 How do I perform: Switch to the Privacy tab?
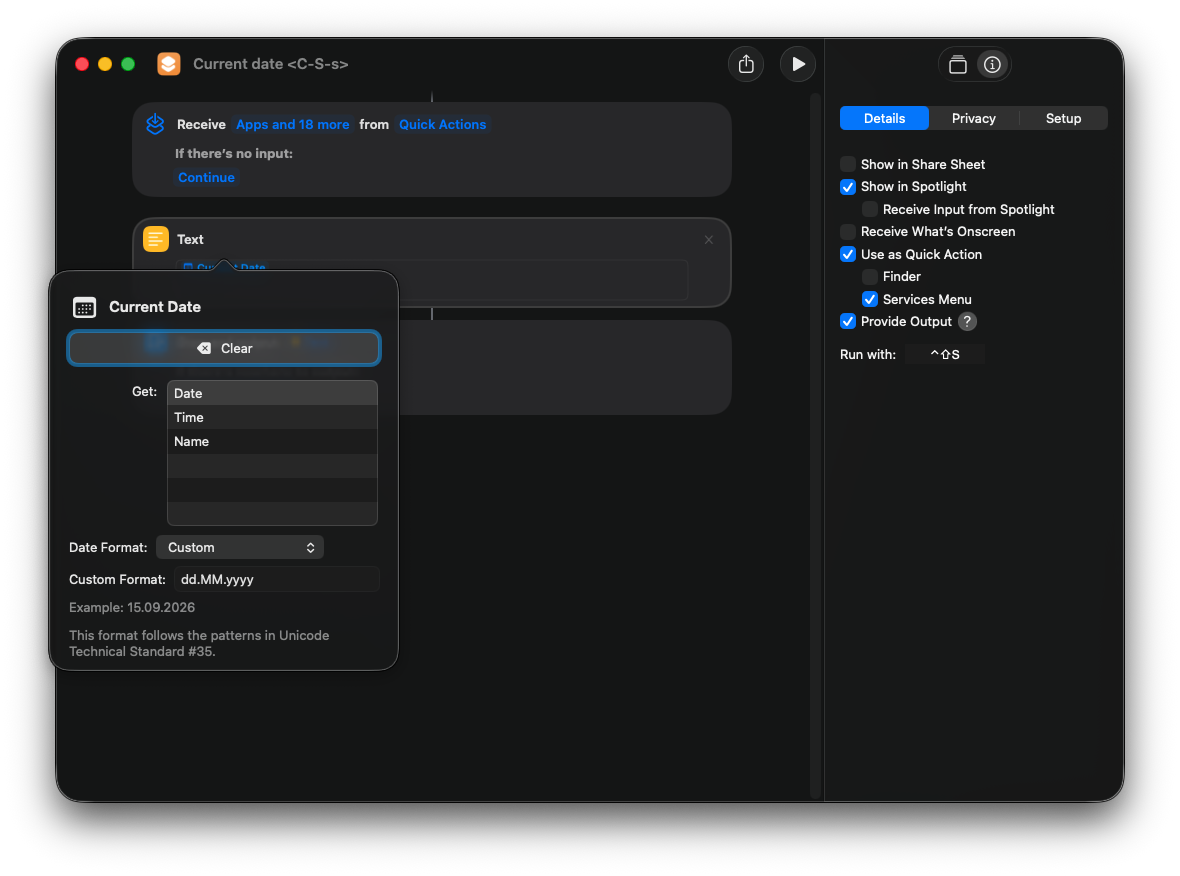(x=972, y=118)
